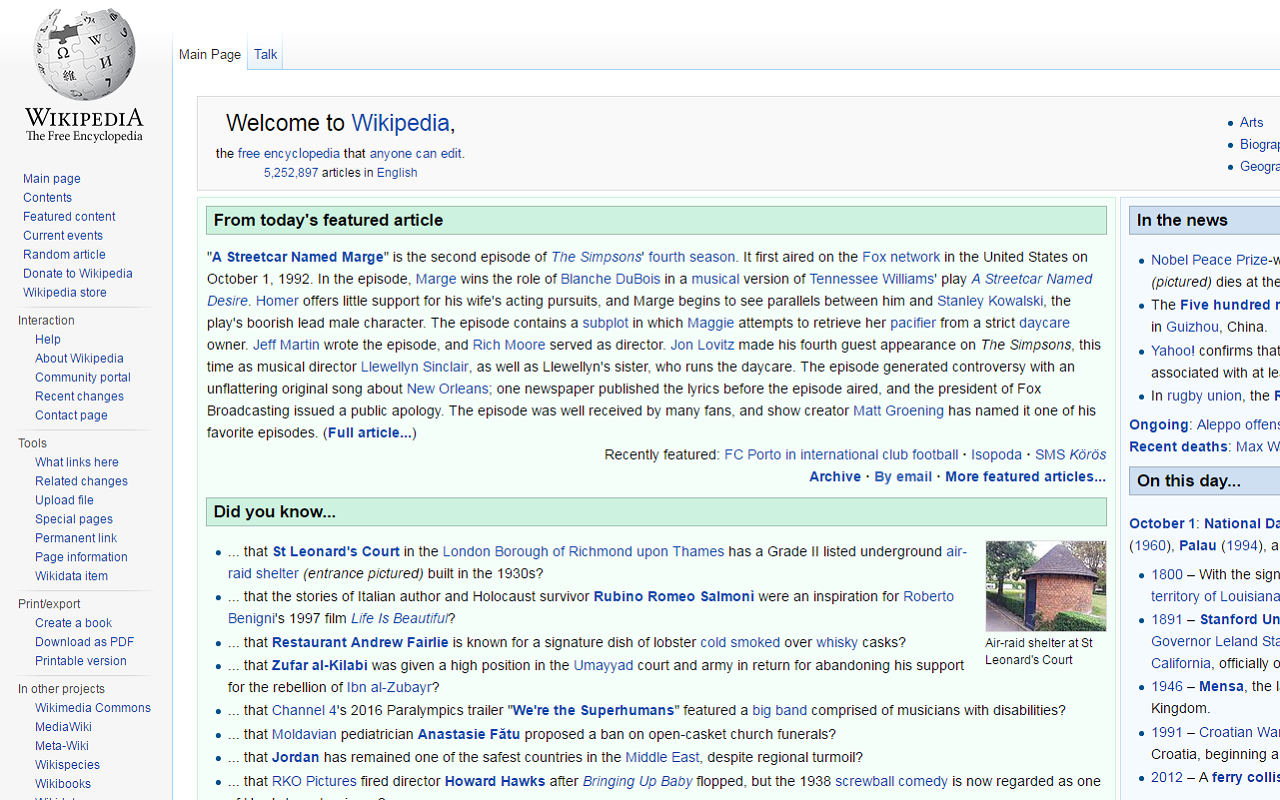Open What links here tool
Viewport: 1280px width, 800px height.
(77, 463)
